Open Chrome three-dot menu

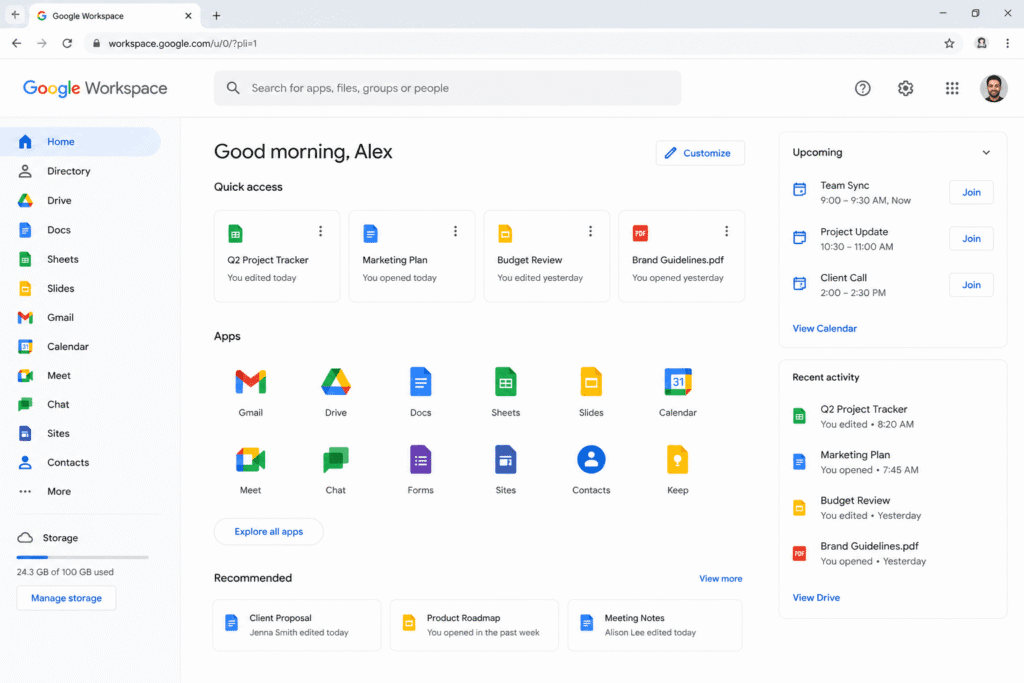(1008, 43)
